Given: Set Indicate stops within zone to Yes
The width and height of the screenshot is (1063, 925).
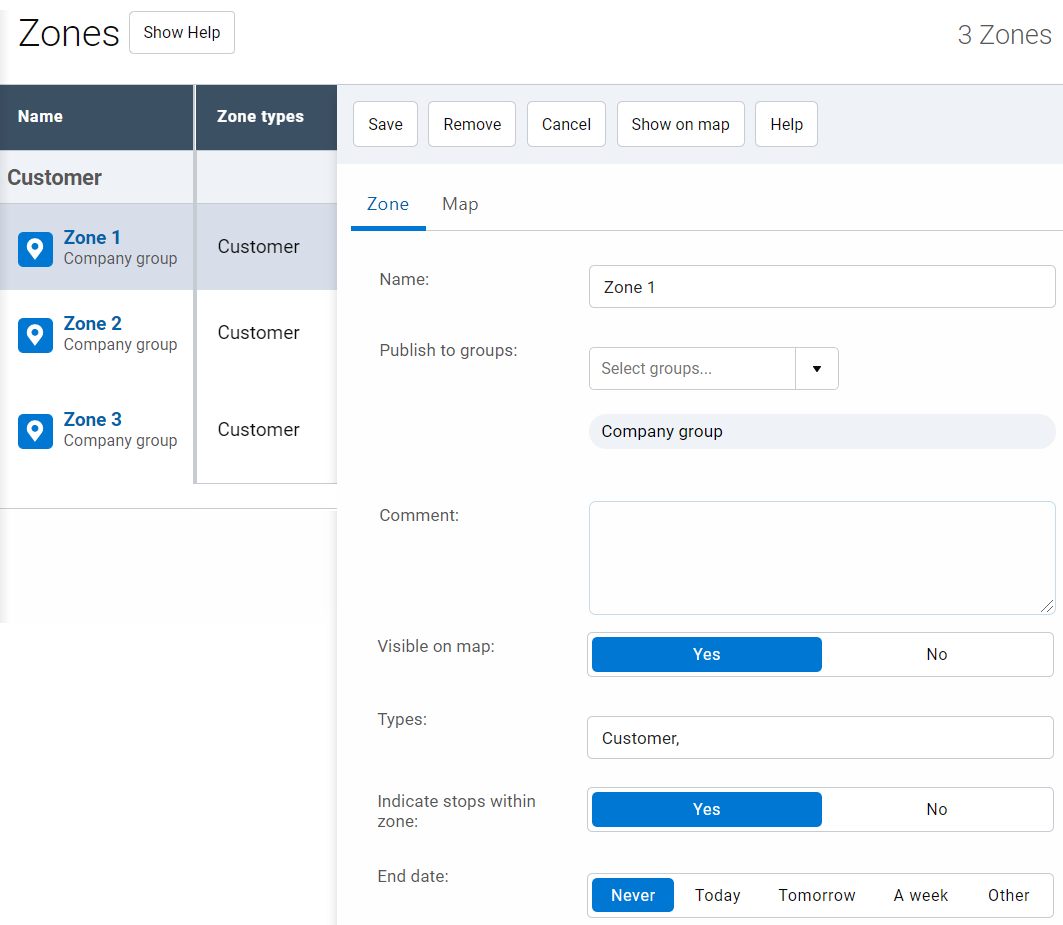Looking at the screenshot, I should coord(706,809).
